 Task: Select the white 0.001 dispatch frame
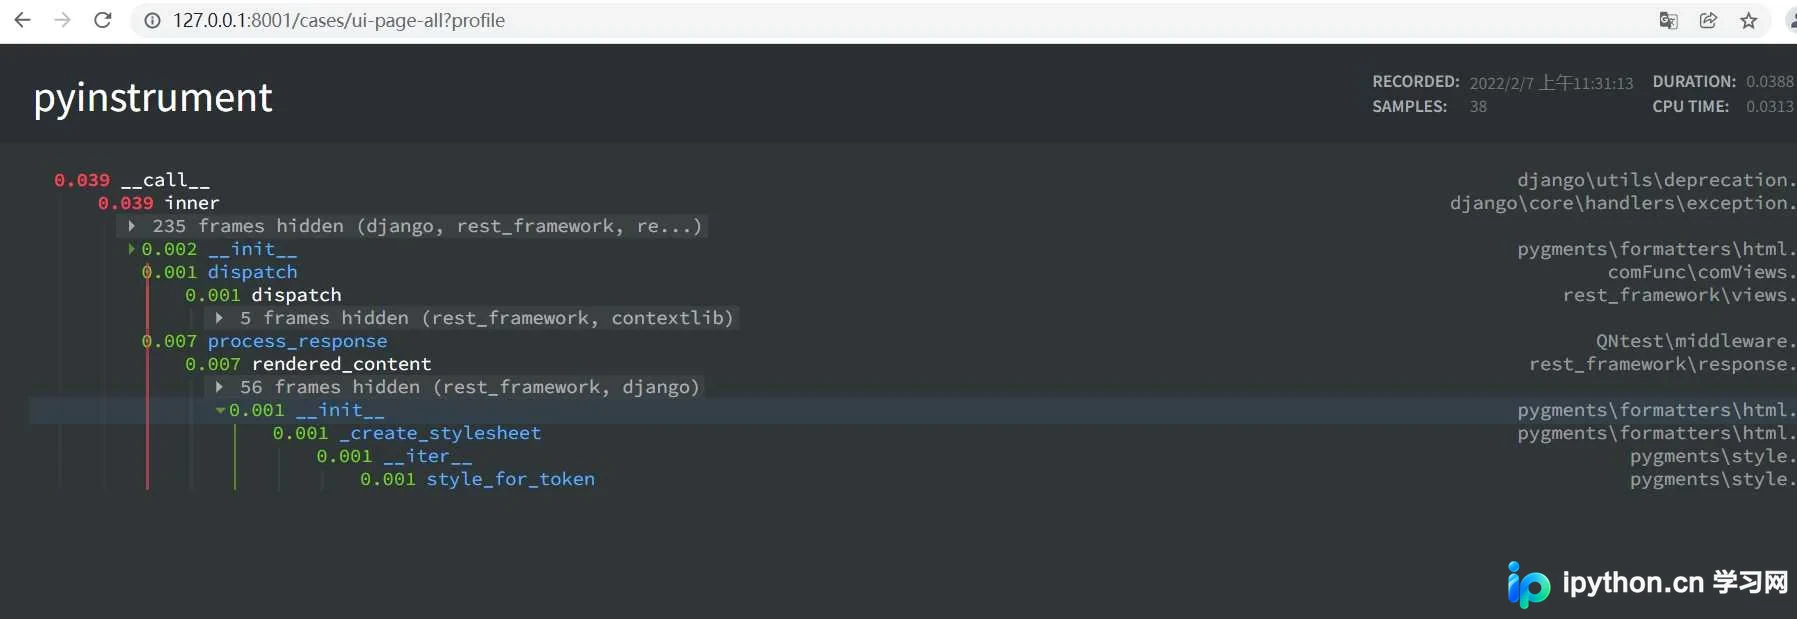point(263,295)
